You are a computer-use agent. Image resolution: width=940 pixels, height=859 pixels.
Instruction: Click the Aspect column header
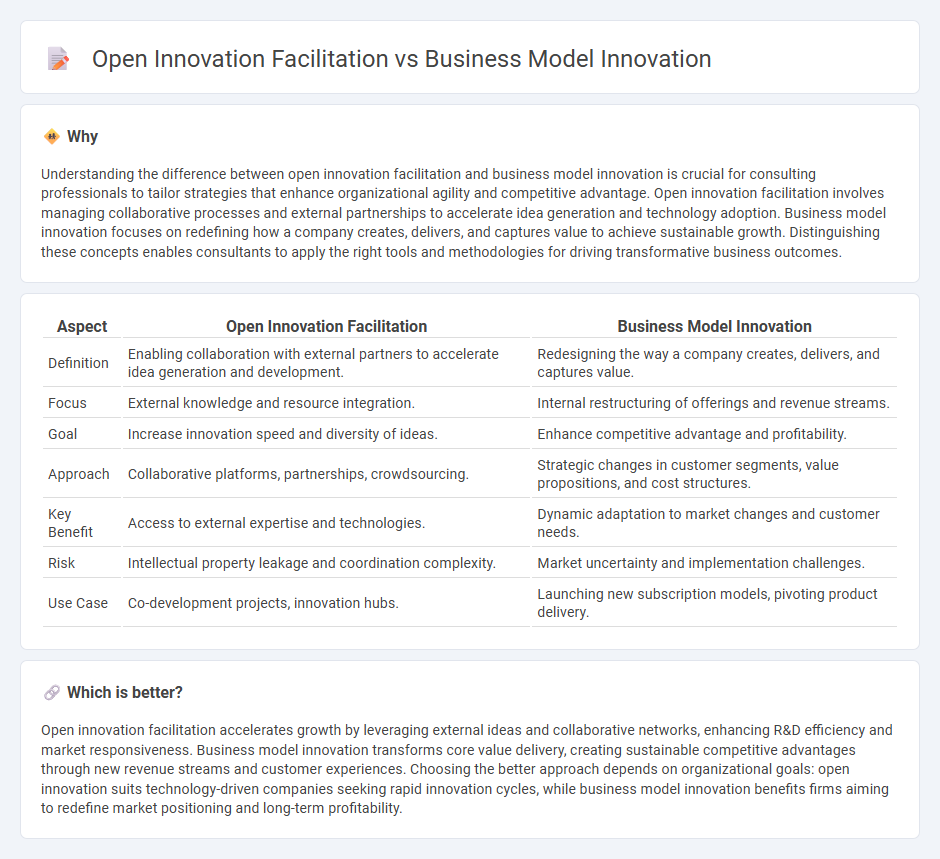[82, 327]
